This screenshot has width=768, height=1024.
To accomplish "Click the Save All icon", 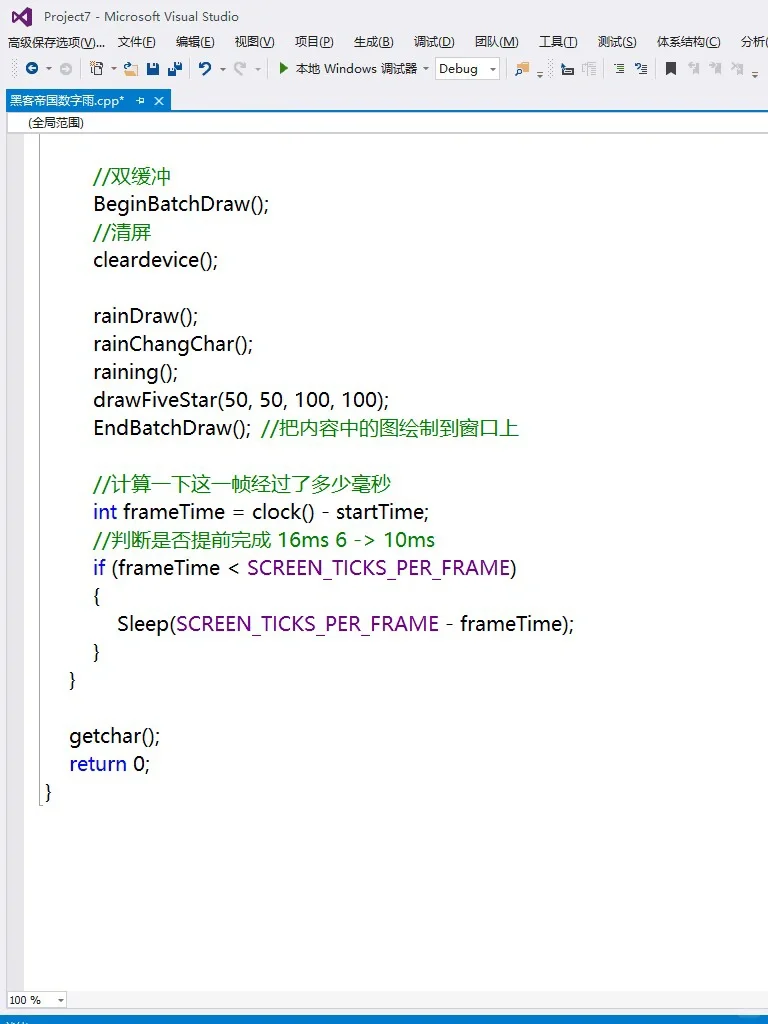I will (x=175, y=69).
